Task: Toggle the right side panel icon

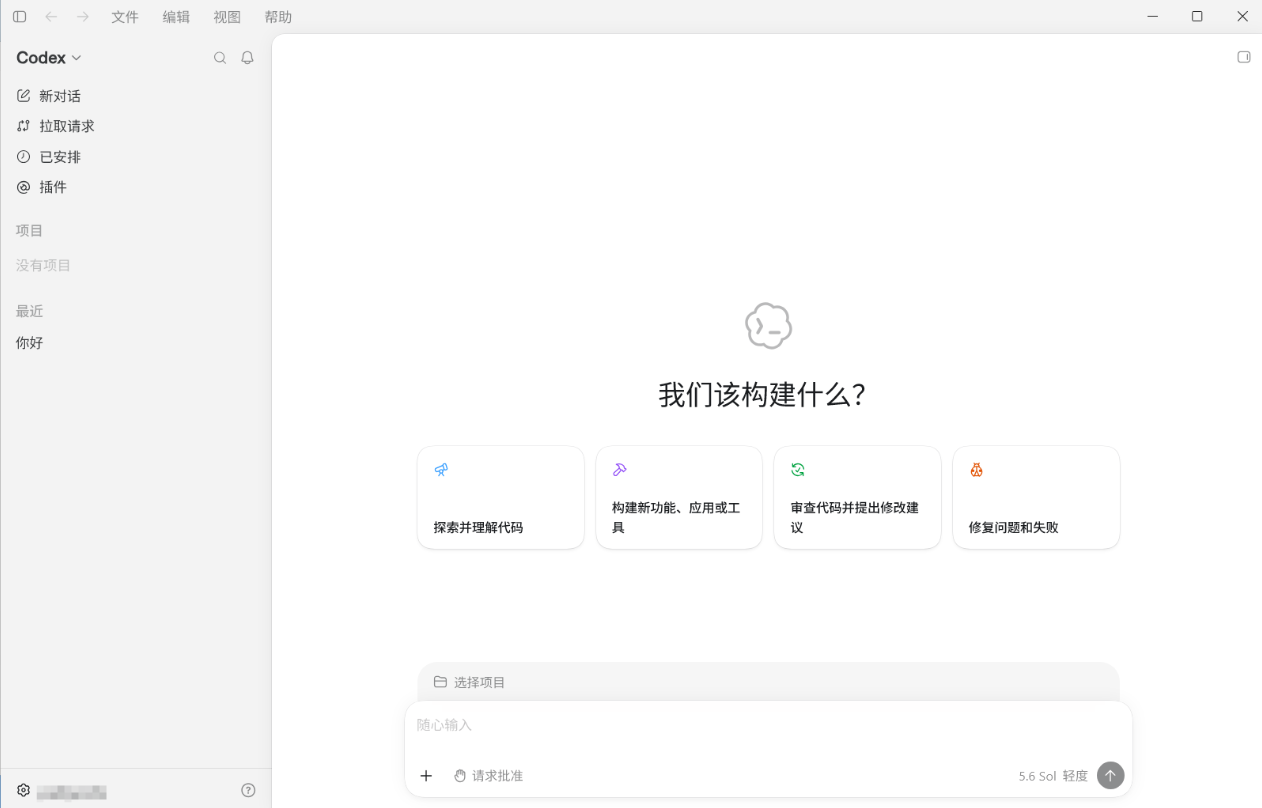Action: [x=1244, y=57]
